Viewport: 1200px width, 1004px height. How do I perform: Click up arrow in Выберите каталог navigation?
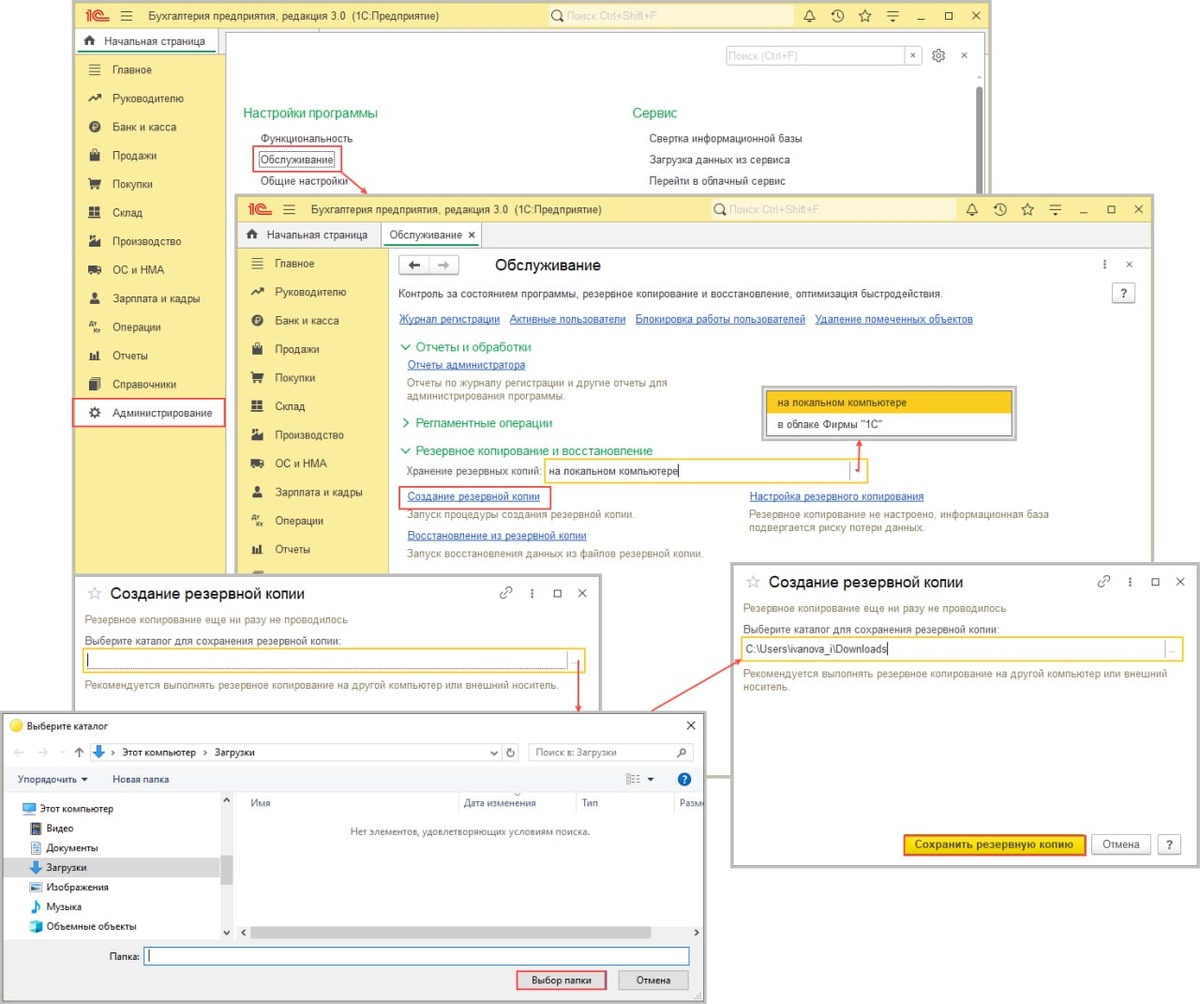pyautogui.click(x=79, y=752)
